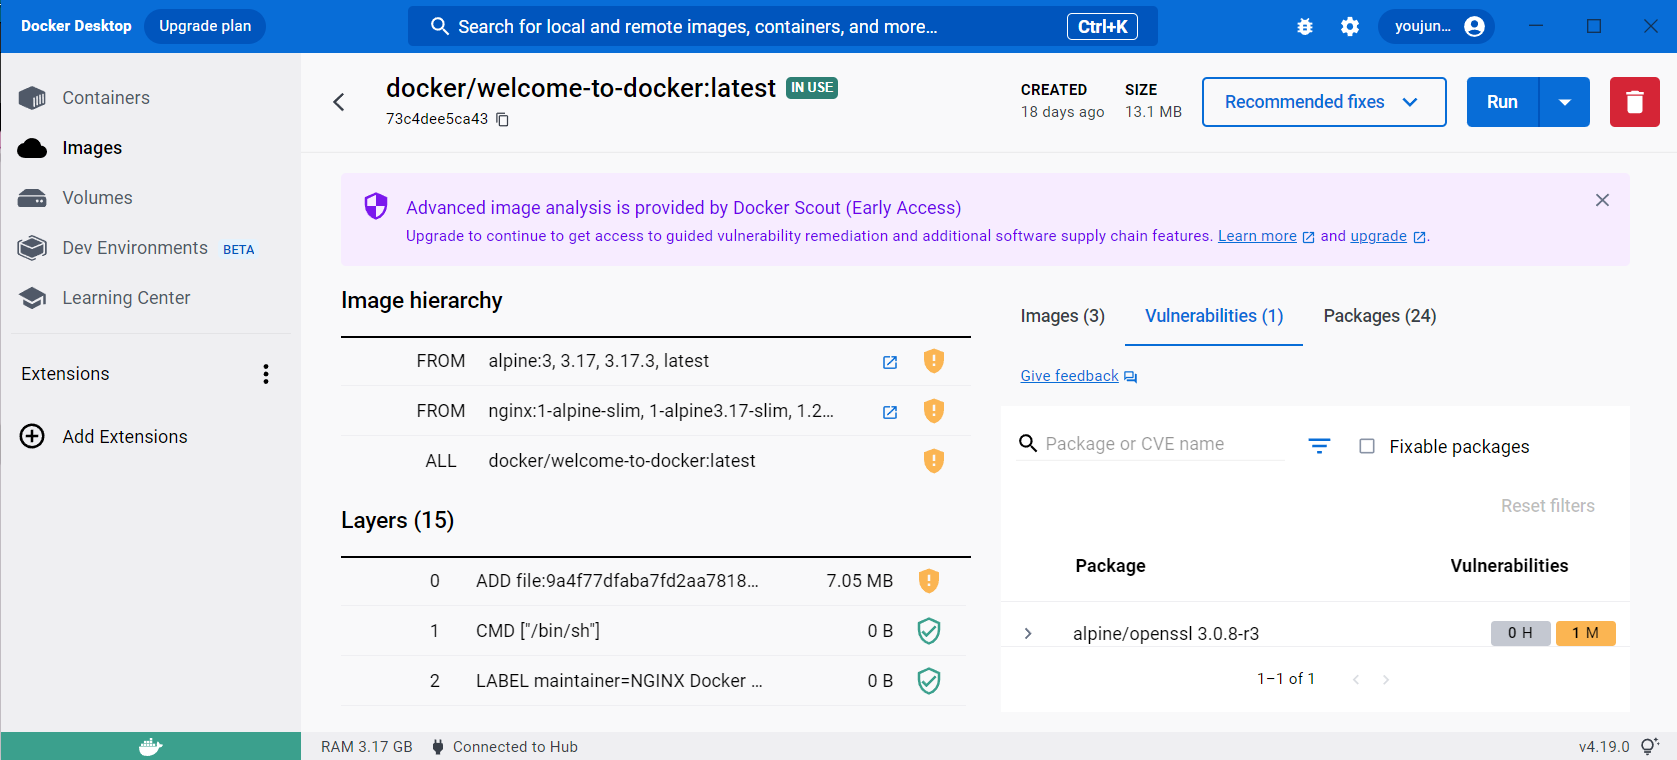Image resolution: width=1677 pixels, height=760 pixels.
Task: Click the Upgrade plan button
Action: [205, 26]
